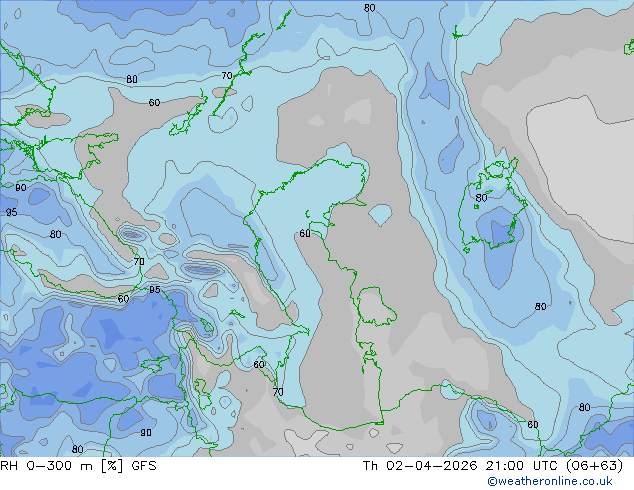Click the 'RH 0-300 m [%] GFS' title text
This screenshot has height=490, width=634.
coord(78,466)
